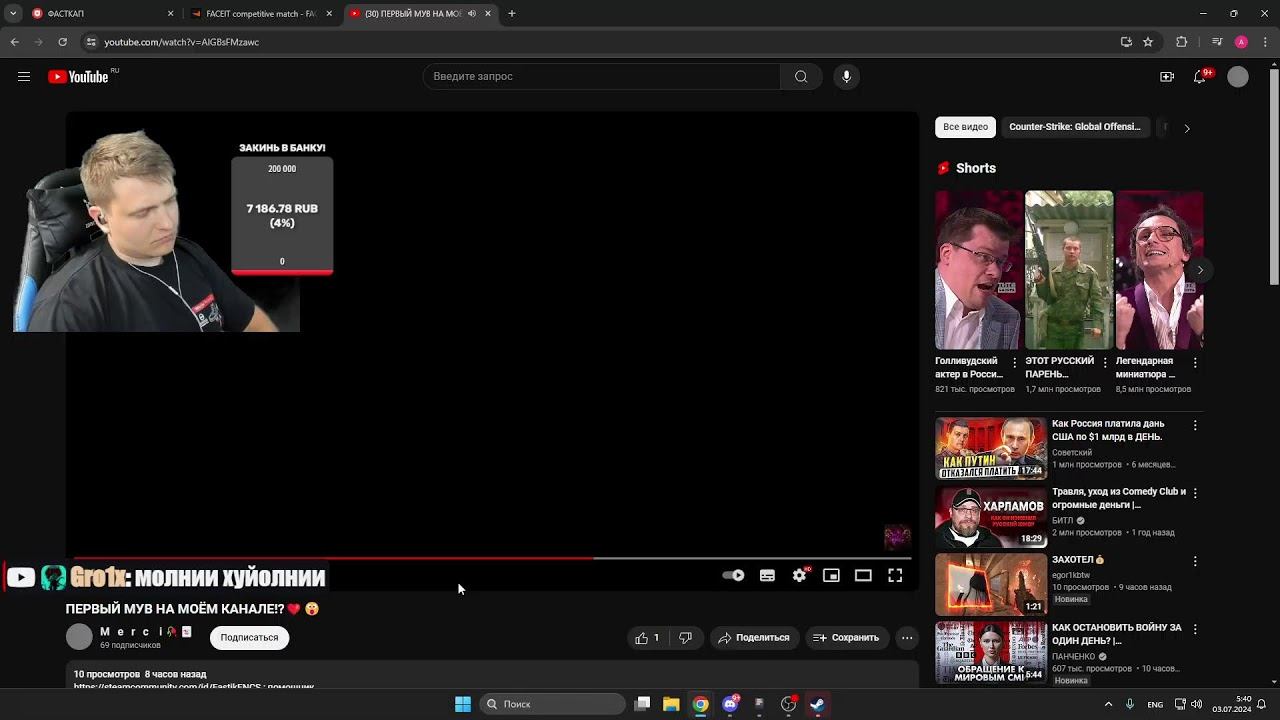Open the Легендарная миниатюра Short thumbnail
Image resolution: width=1280 pixels, height=720 pixels.
[1159, 270]
